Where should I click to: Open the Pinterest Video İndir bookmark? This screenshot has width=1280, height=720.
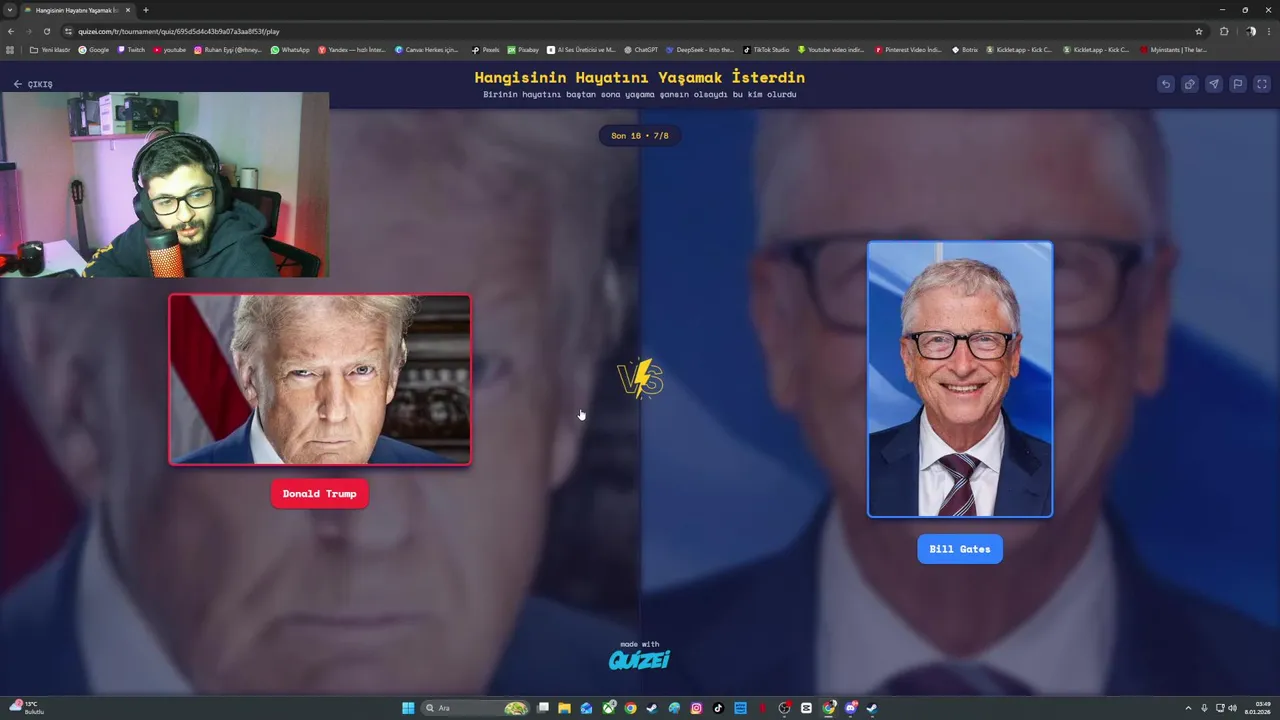coord(908,49)
